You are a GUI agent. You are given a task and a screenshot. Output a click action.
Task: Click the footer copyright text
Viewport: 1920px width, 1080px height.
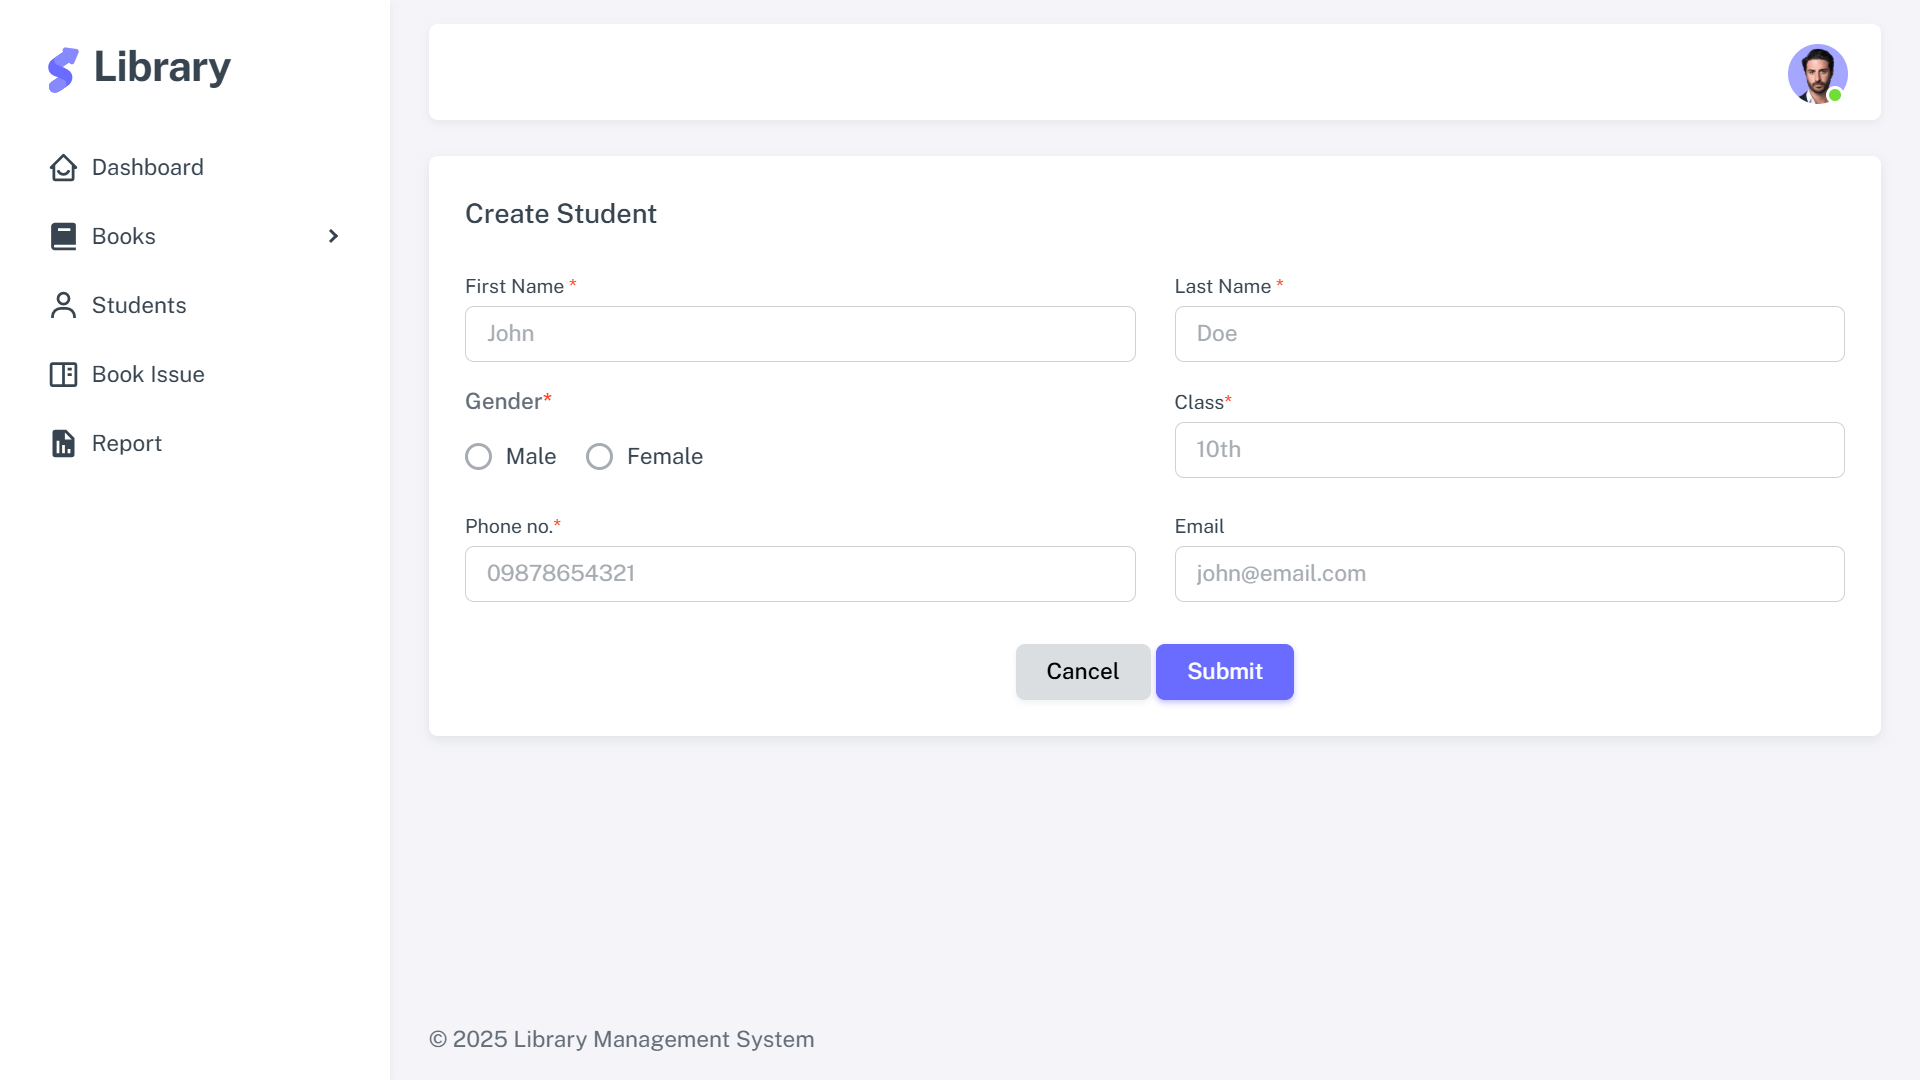(x=621, y=1040)
